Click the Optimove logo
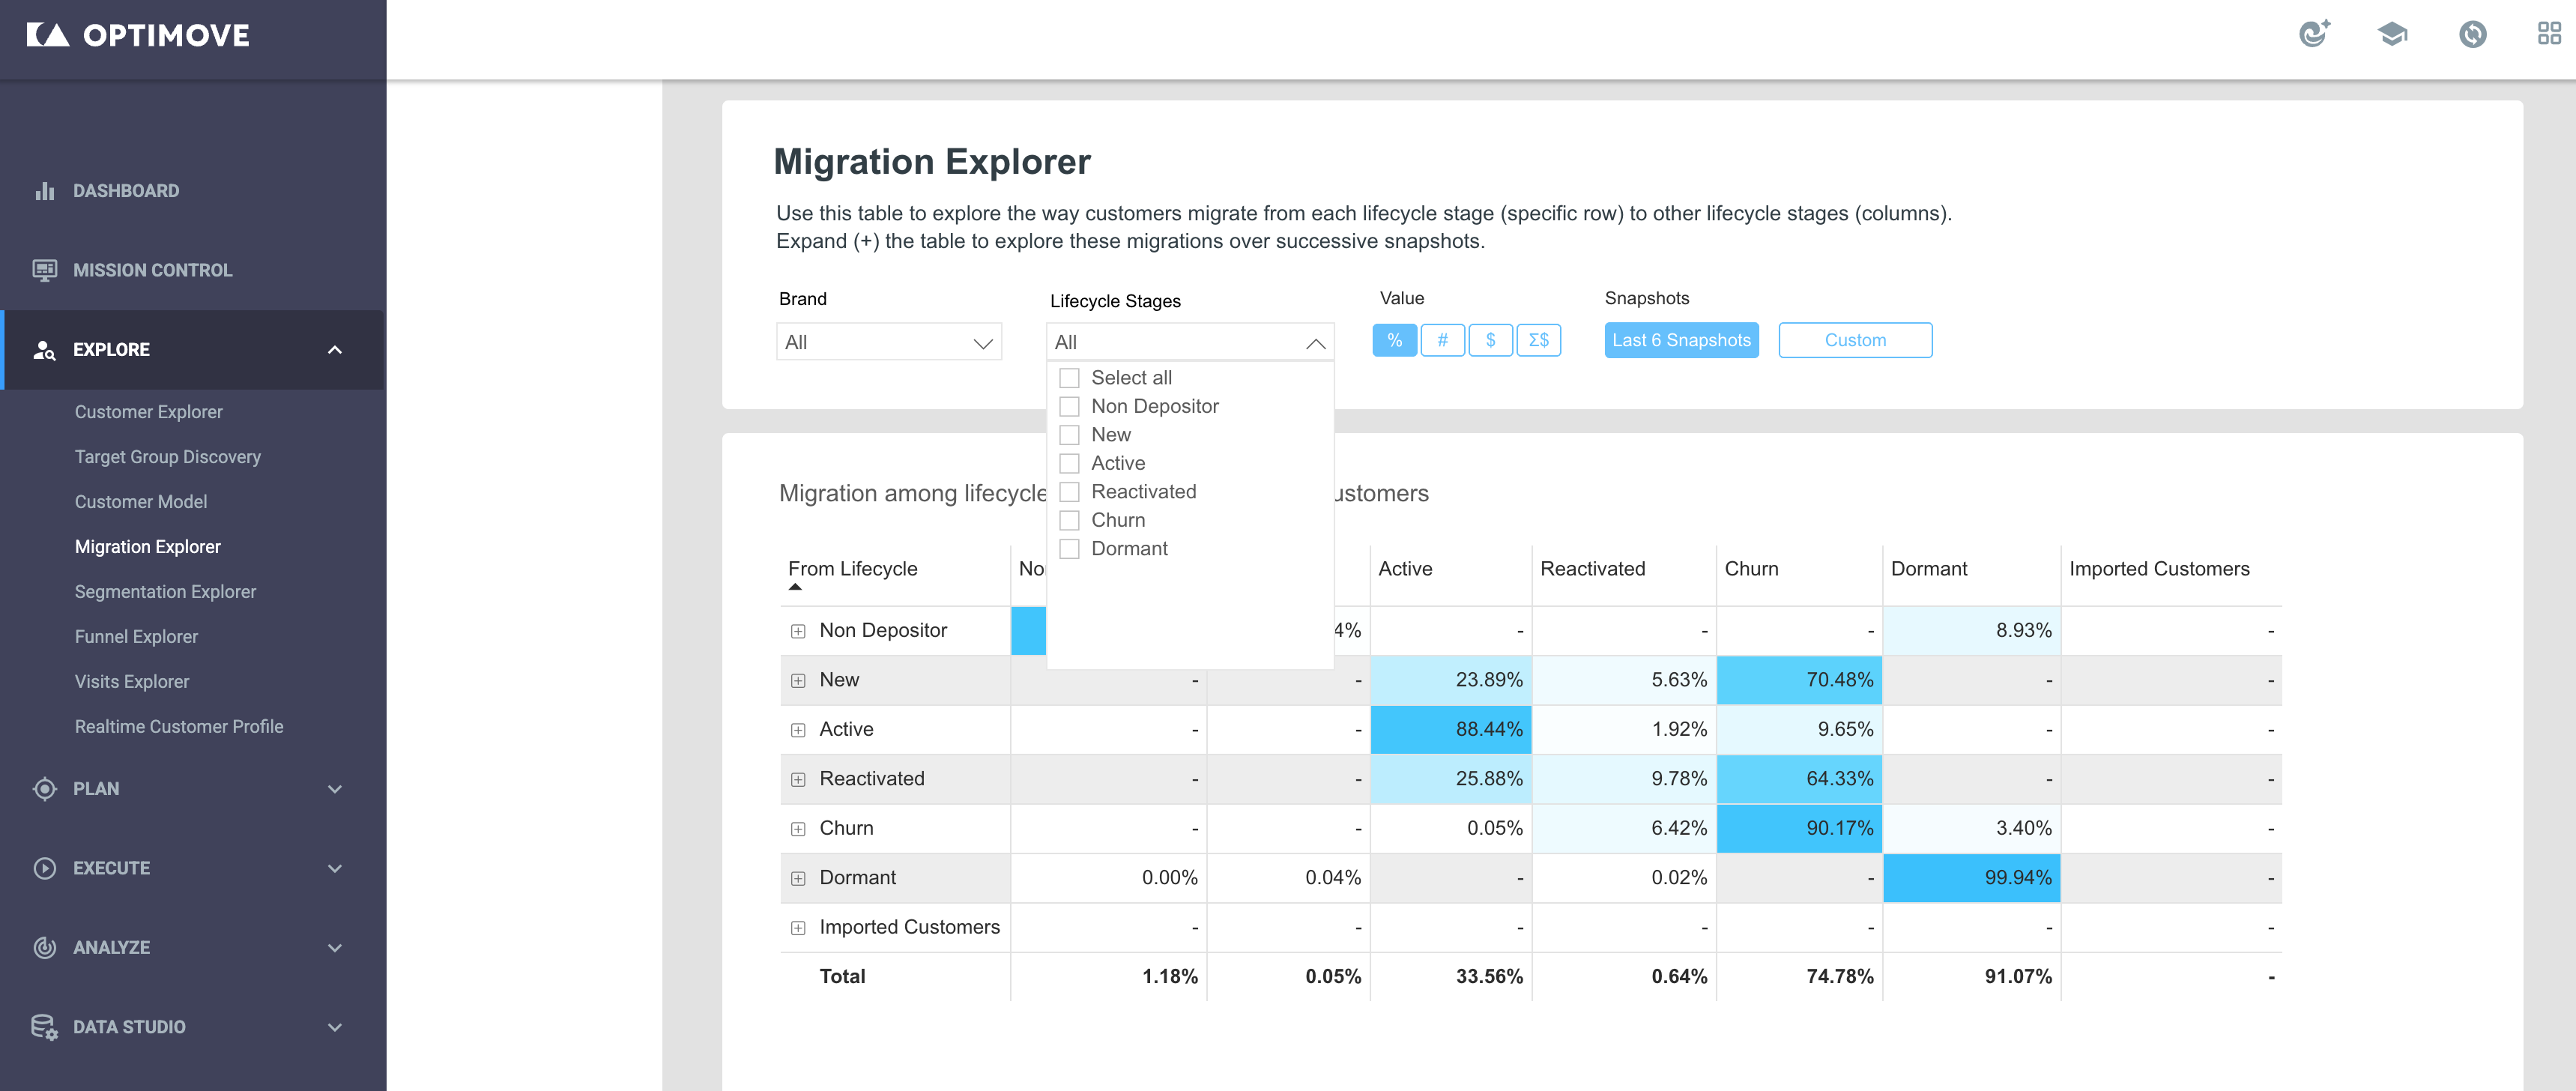The height and width of the screenshot is (1091, 2576). pos(138,36)
